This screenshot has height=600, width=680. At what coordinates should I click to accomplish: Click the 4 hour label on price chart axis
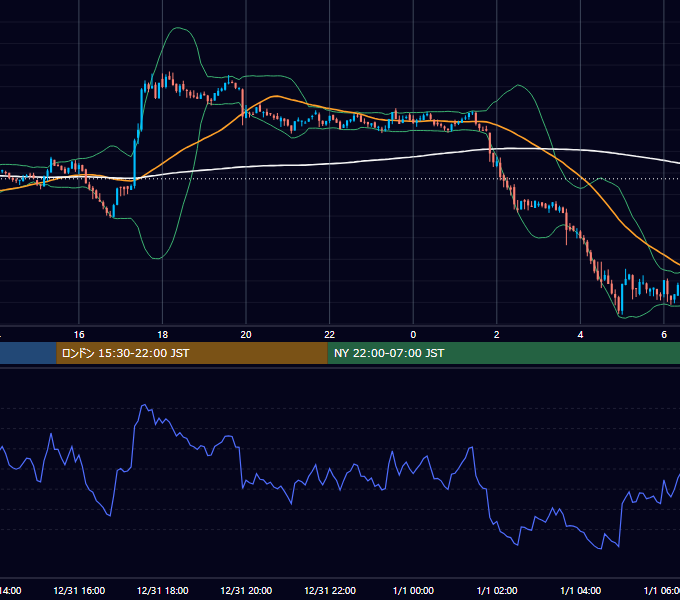pos(580,335)
